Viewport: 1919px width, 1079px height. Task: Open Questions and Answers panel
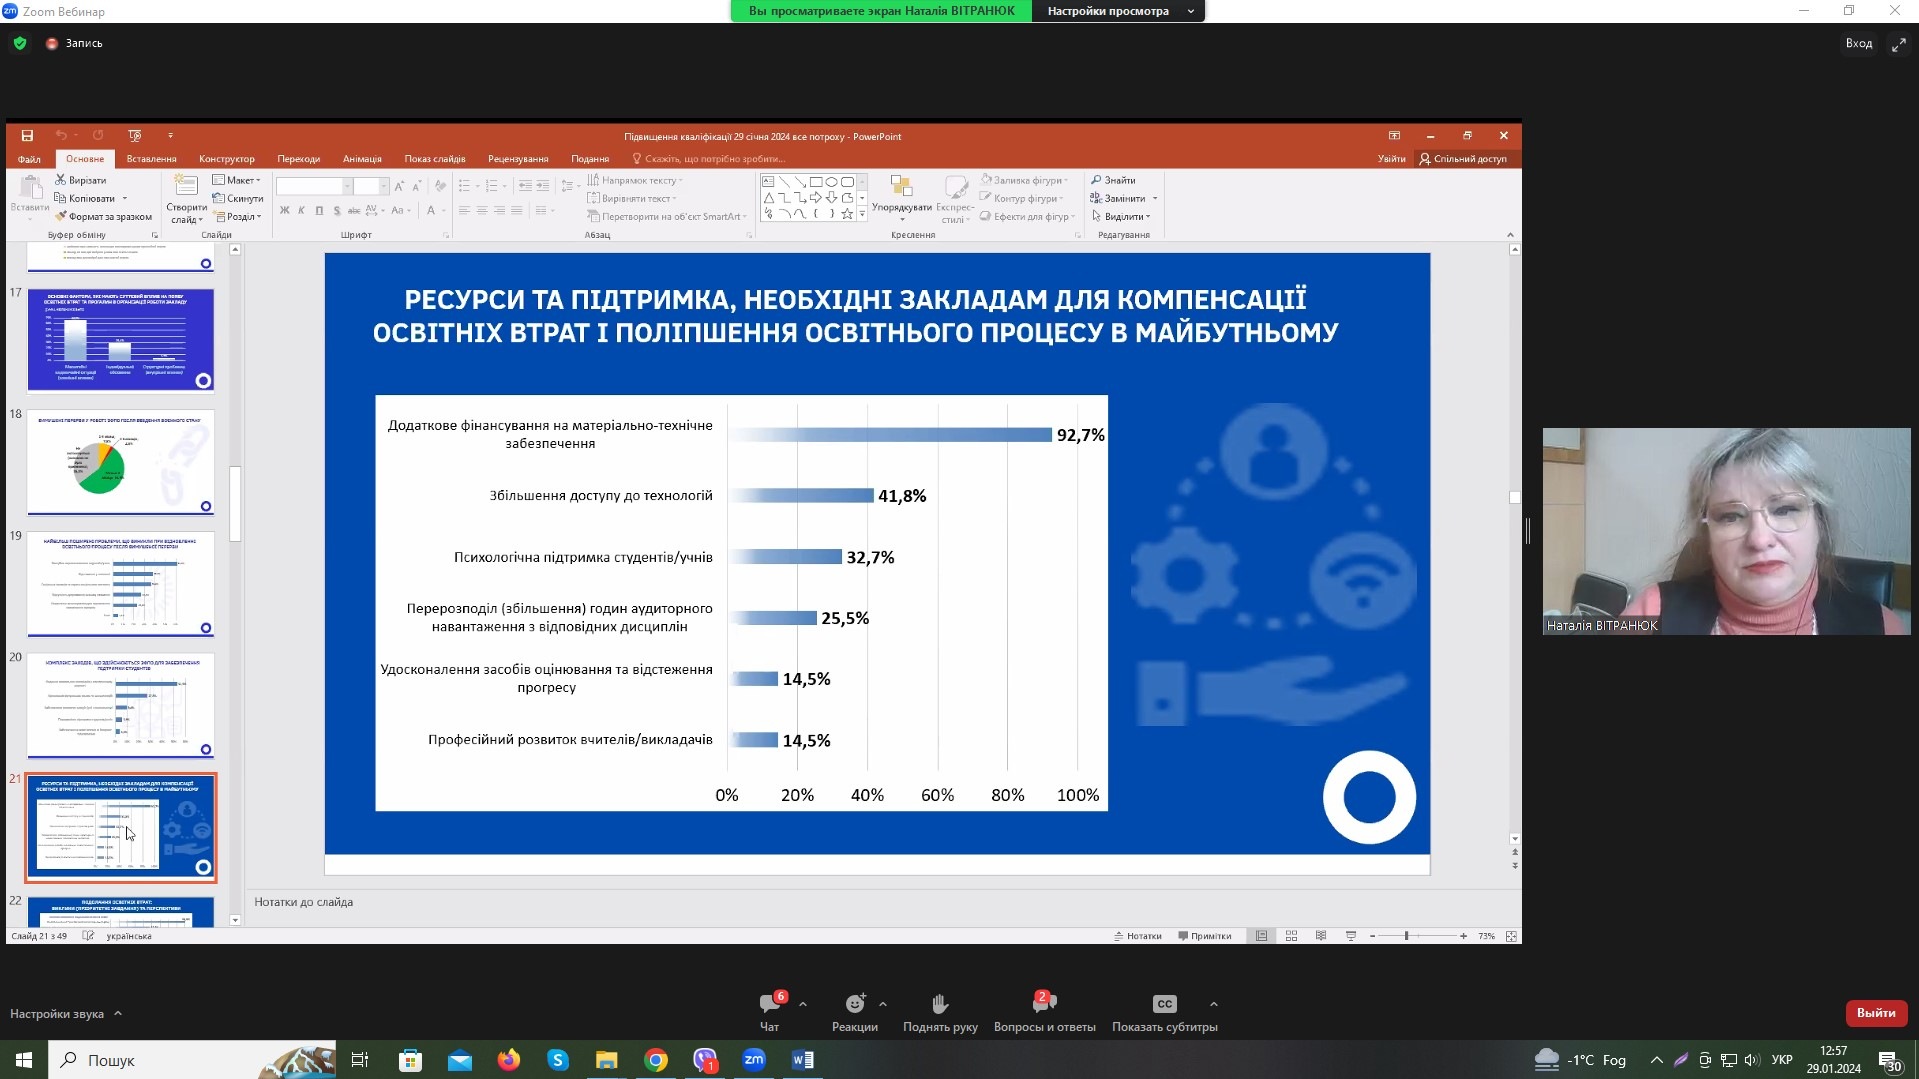[x=1043, y=1004]
